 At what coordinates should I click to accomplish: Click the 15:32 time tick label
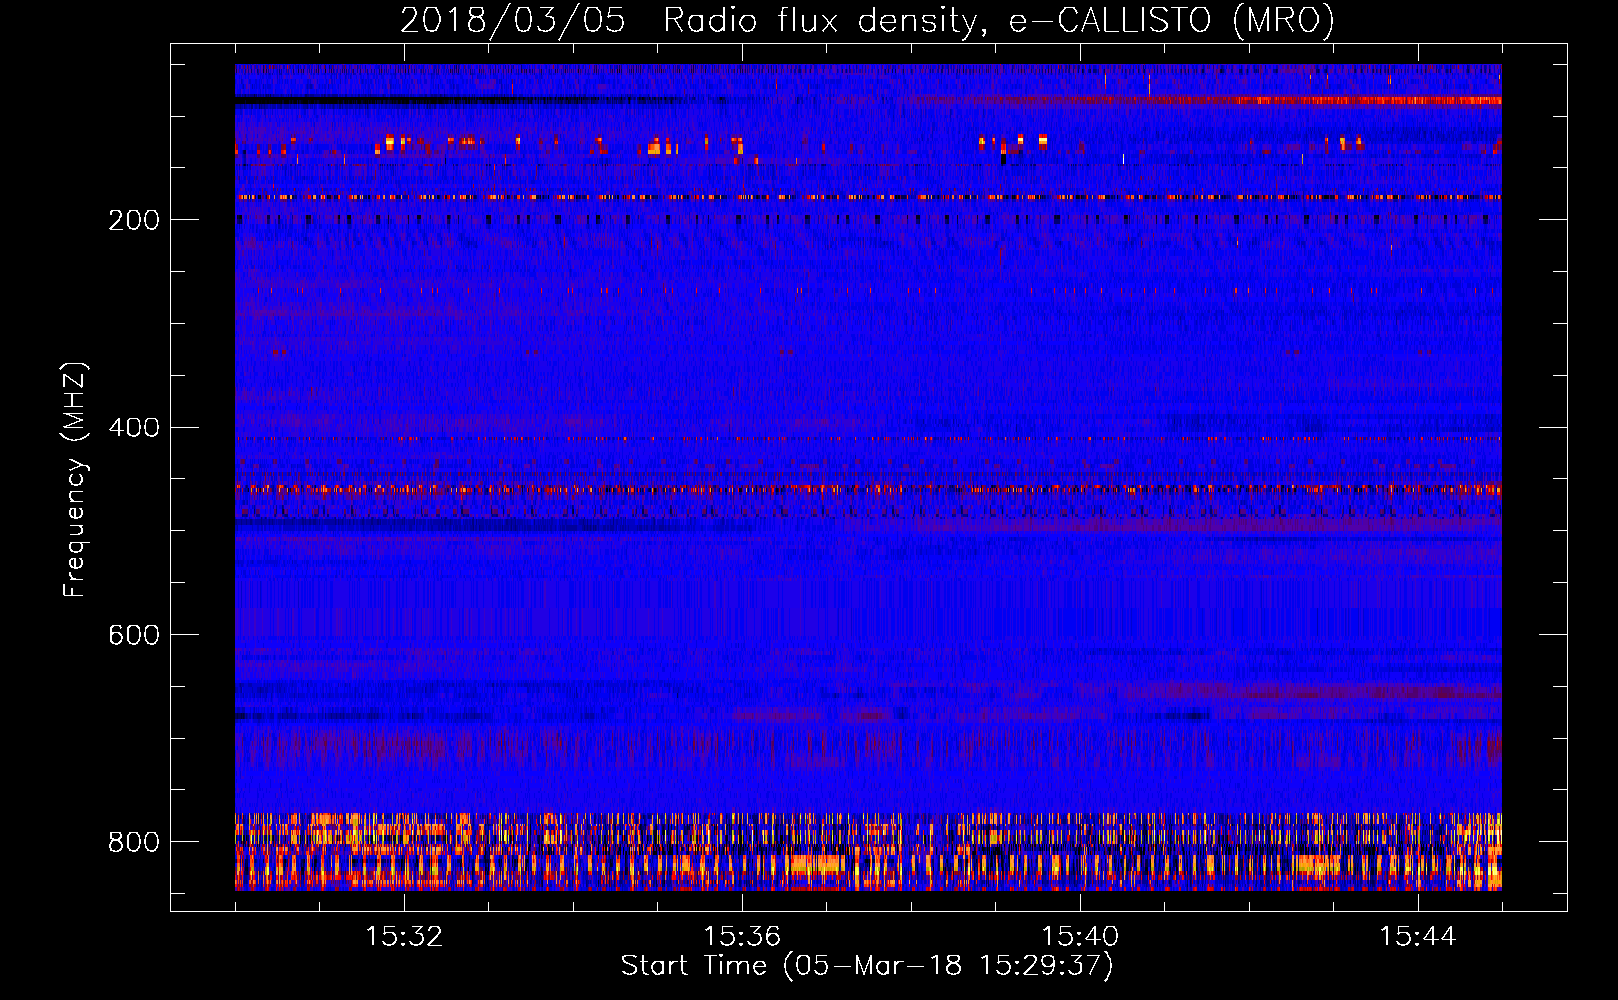coord(404,937)
